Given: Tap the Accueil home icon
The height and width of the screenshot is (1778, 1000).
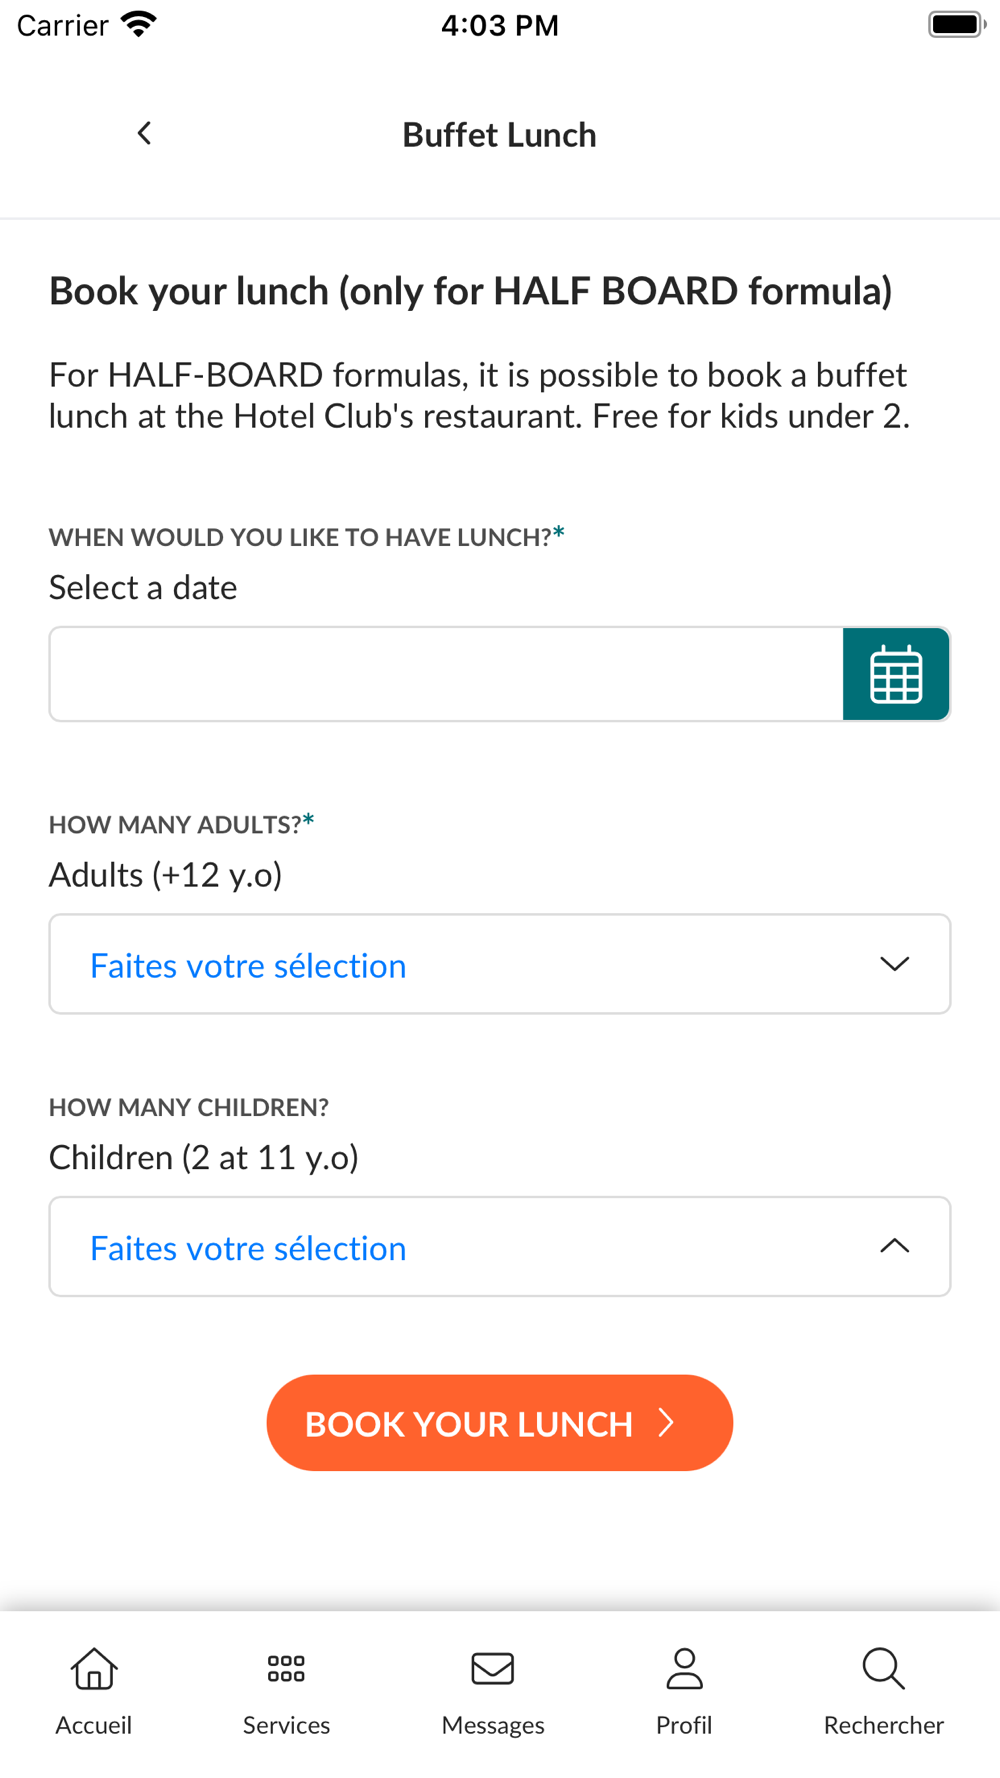Looking at the screenshot, I should [x=94, y=1668].
